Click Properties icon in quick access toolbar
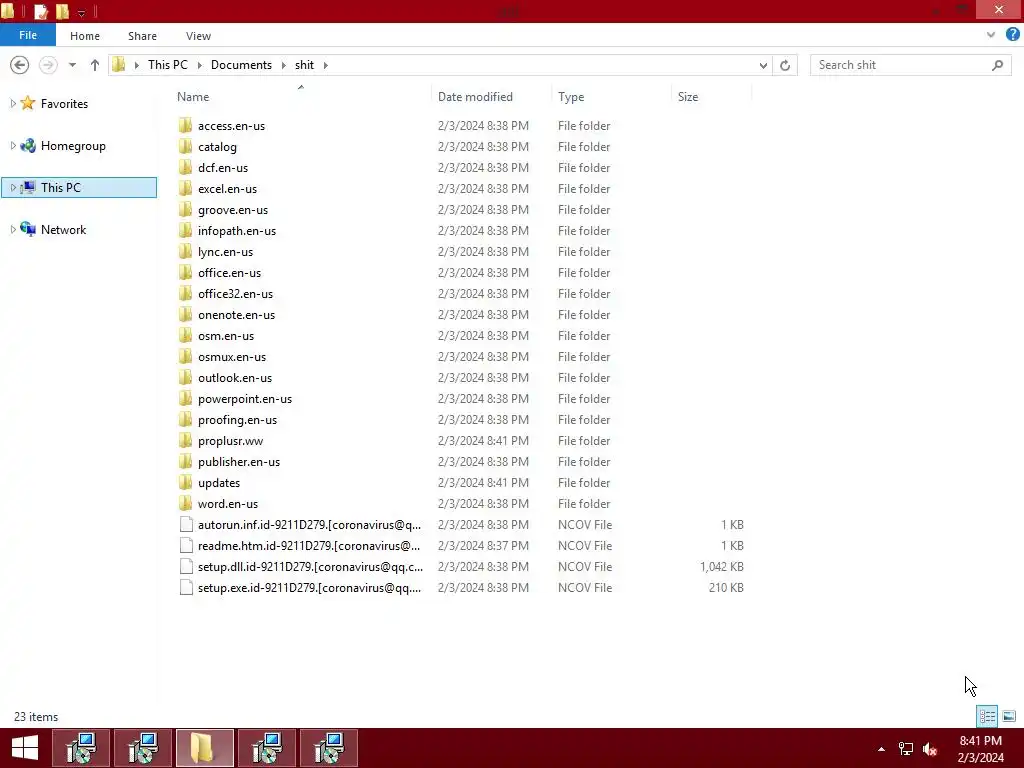The width and height of the screenshot is (1024, 768). coord(41,11)
